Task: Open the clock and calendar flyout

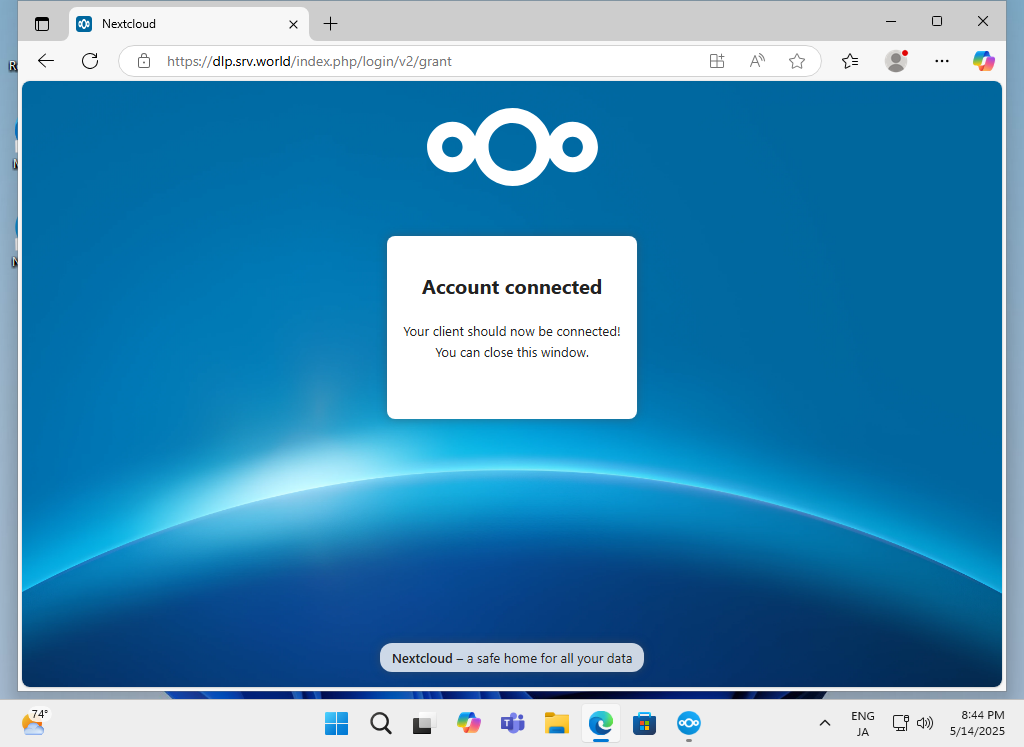Action: pyautogui.click(x=977, y=723)
